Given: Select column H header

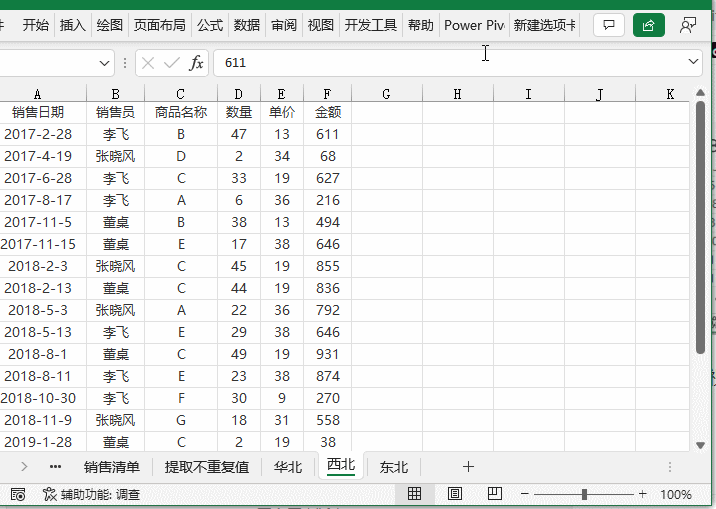Looking at the screenshot, I should tap(458, 94).
